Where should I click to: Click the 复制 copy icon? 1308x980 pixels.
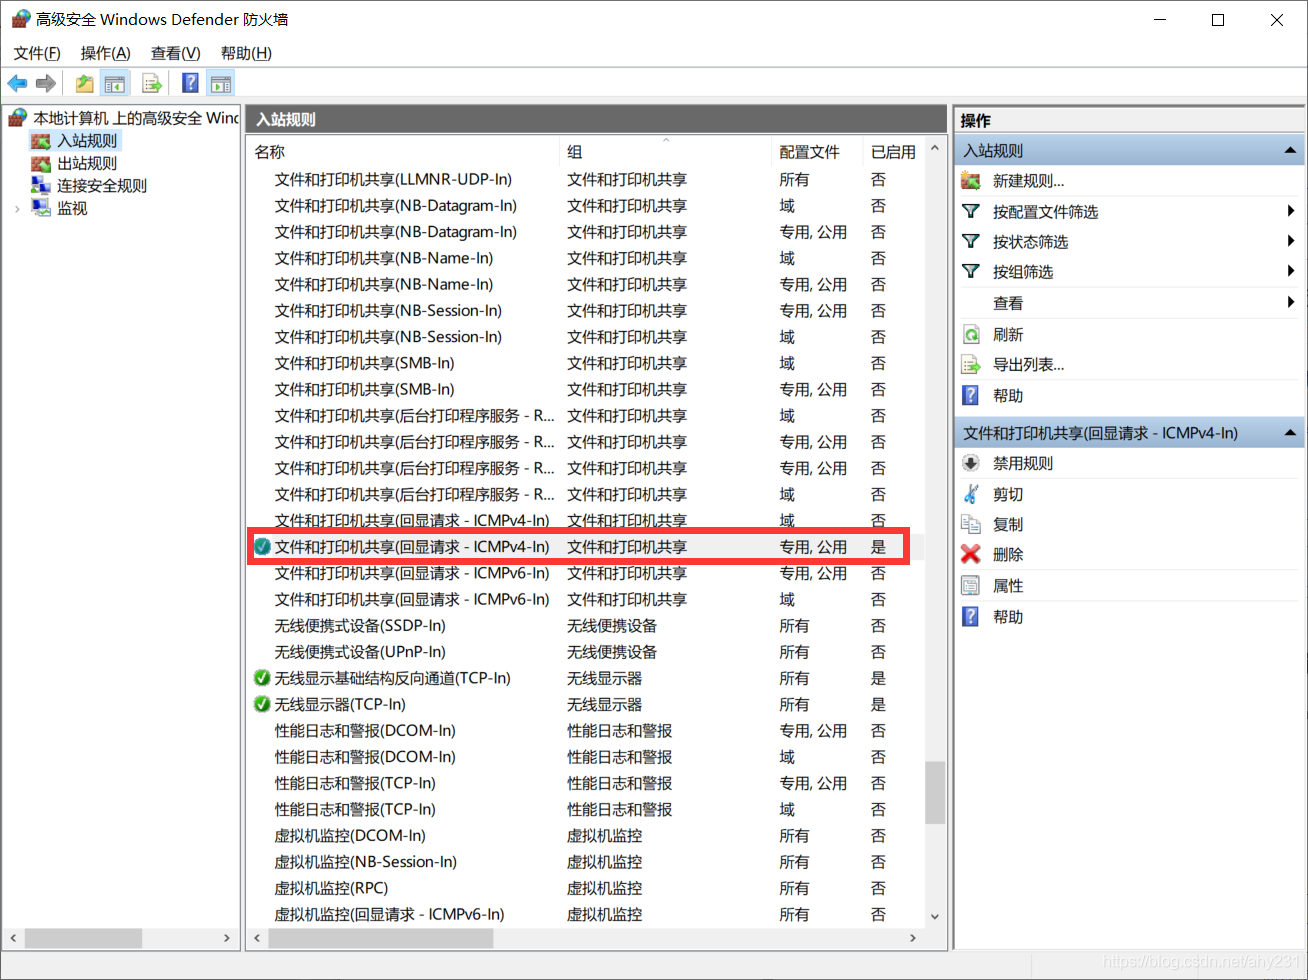971,524
